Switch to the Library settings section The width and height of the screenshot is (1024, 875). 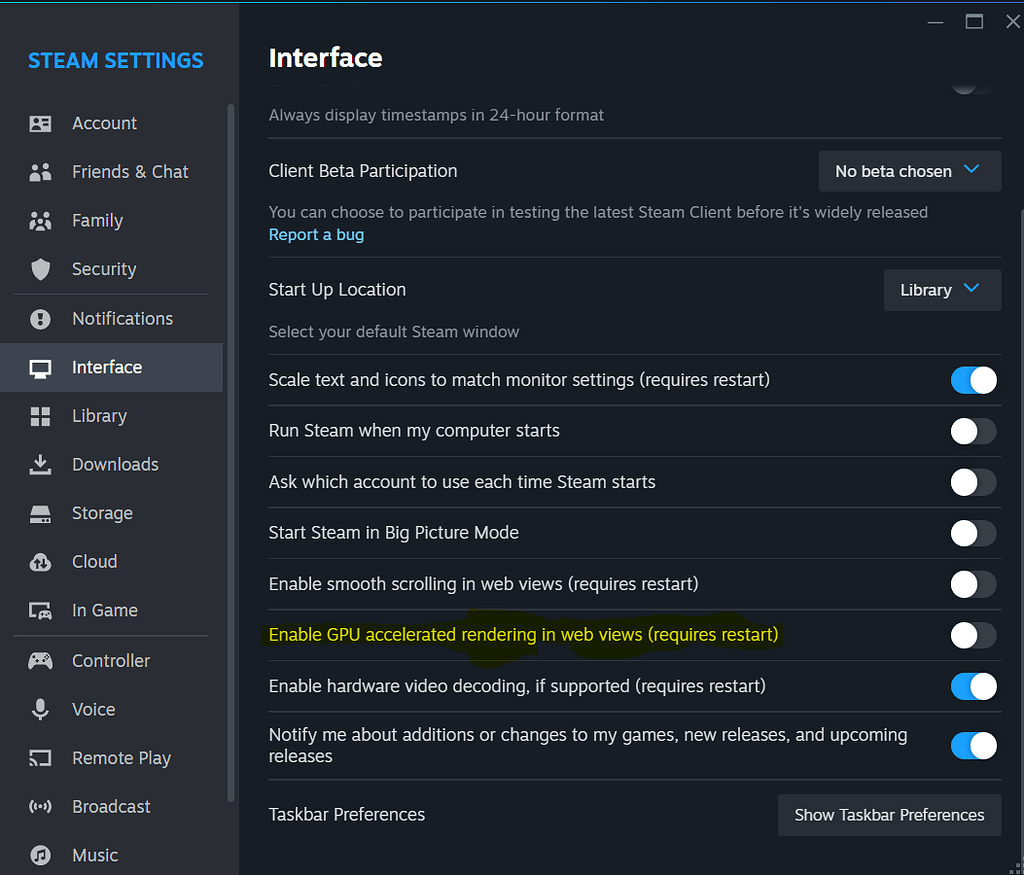(x=99, y=416)
